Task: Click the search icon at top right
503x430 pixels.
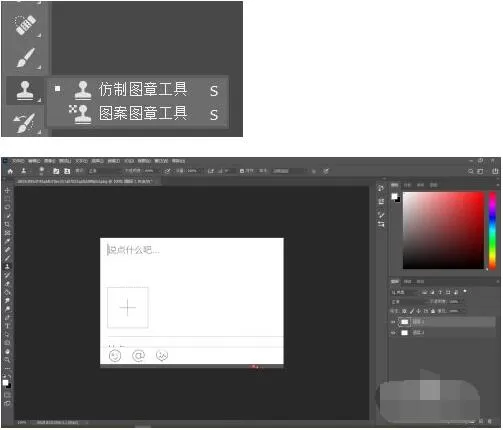Action: coord(470,171)
